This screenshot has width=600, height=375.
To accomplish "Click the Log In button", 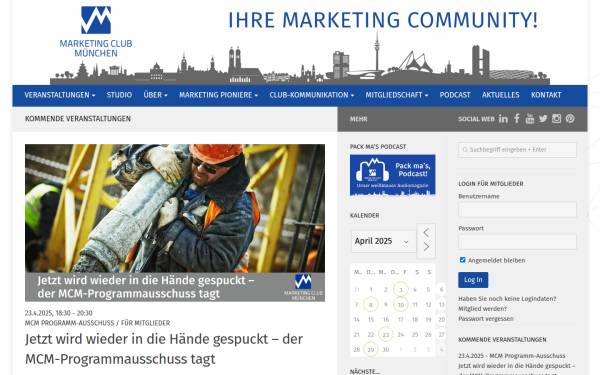I will coord(473,280).
